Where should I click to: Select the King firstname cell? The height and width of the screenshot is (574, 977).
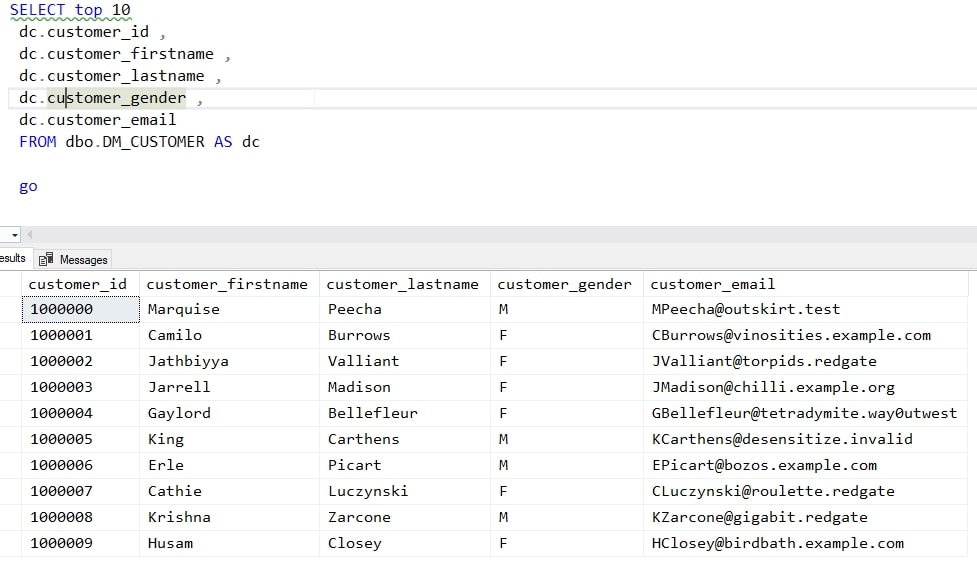pos(229,439)
